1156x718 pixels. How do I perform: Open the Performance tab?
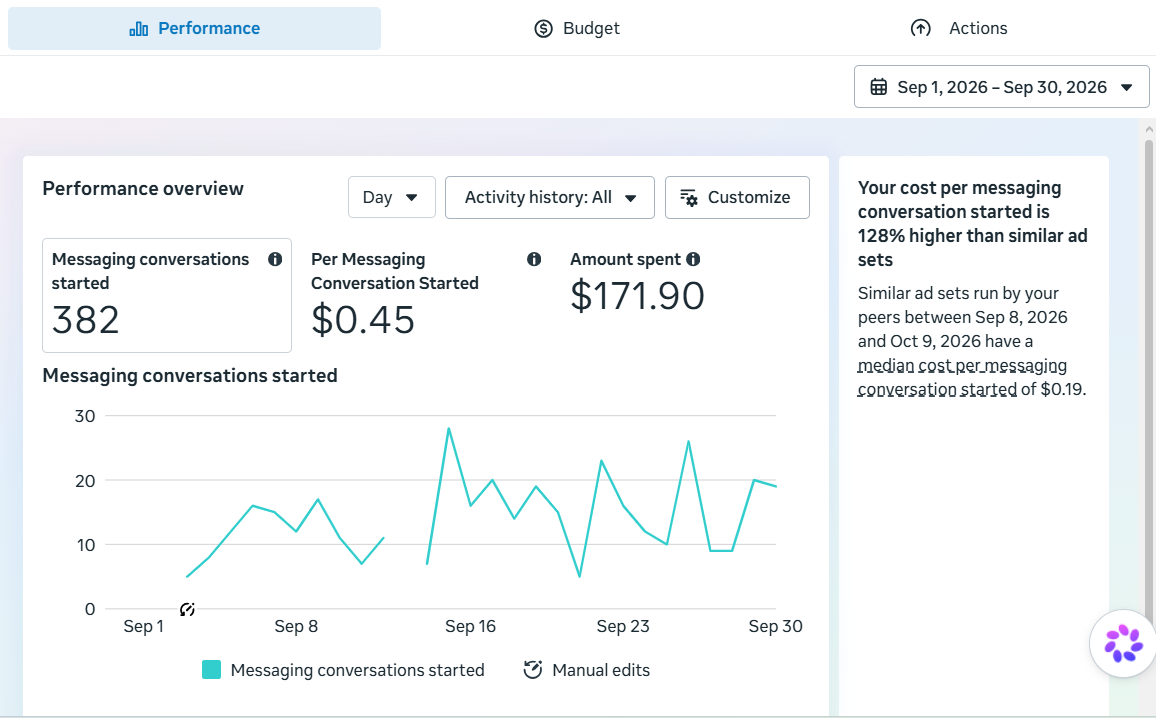click(x=195, y=29)
